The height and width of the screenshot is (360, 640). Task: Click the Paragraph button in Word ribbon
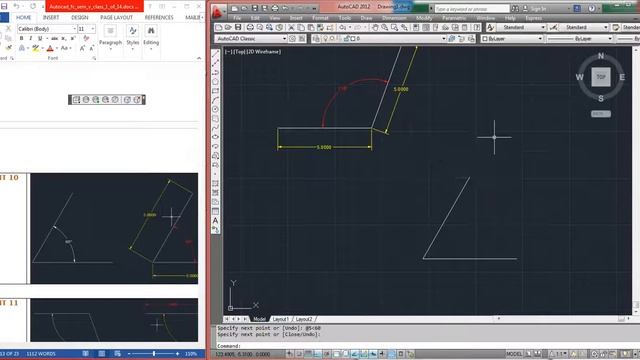click(x=110, y=38)
